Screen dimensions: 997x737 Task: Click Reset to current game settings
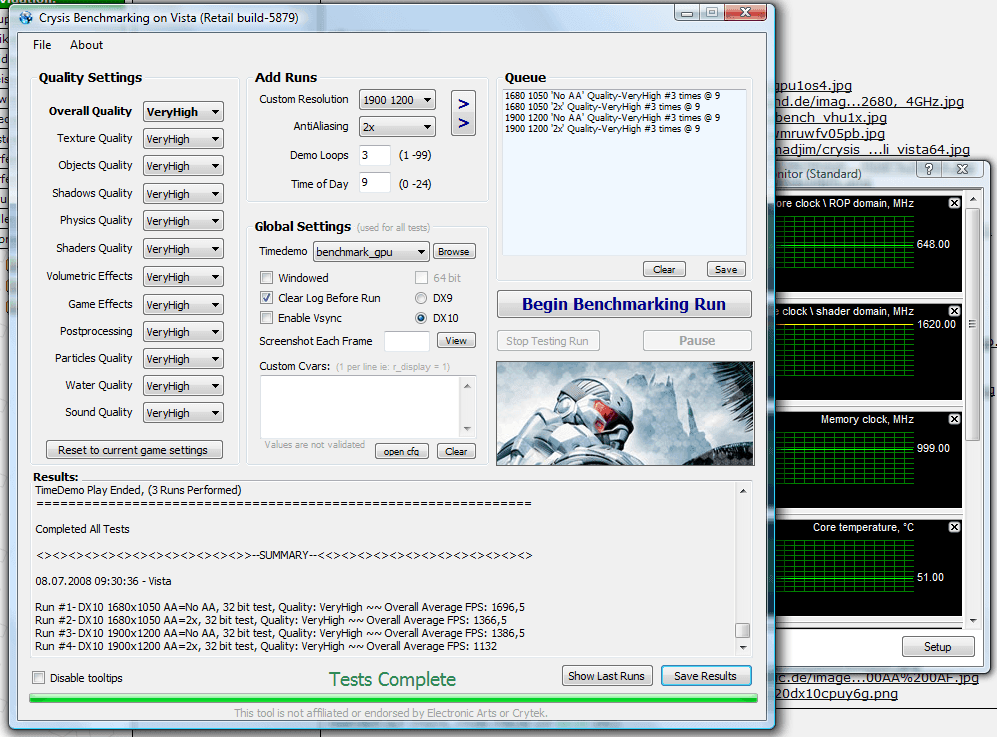click(x=134, y=450)
